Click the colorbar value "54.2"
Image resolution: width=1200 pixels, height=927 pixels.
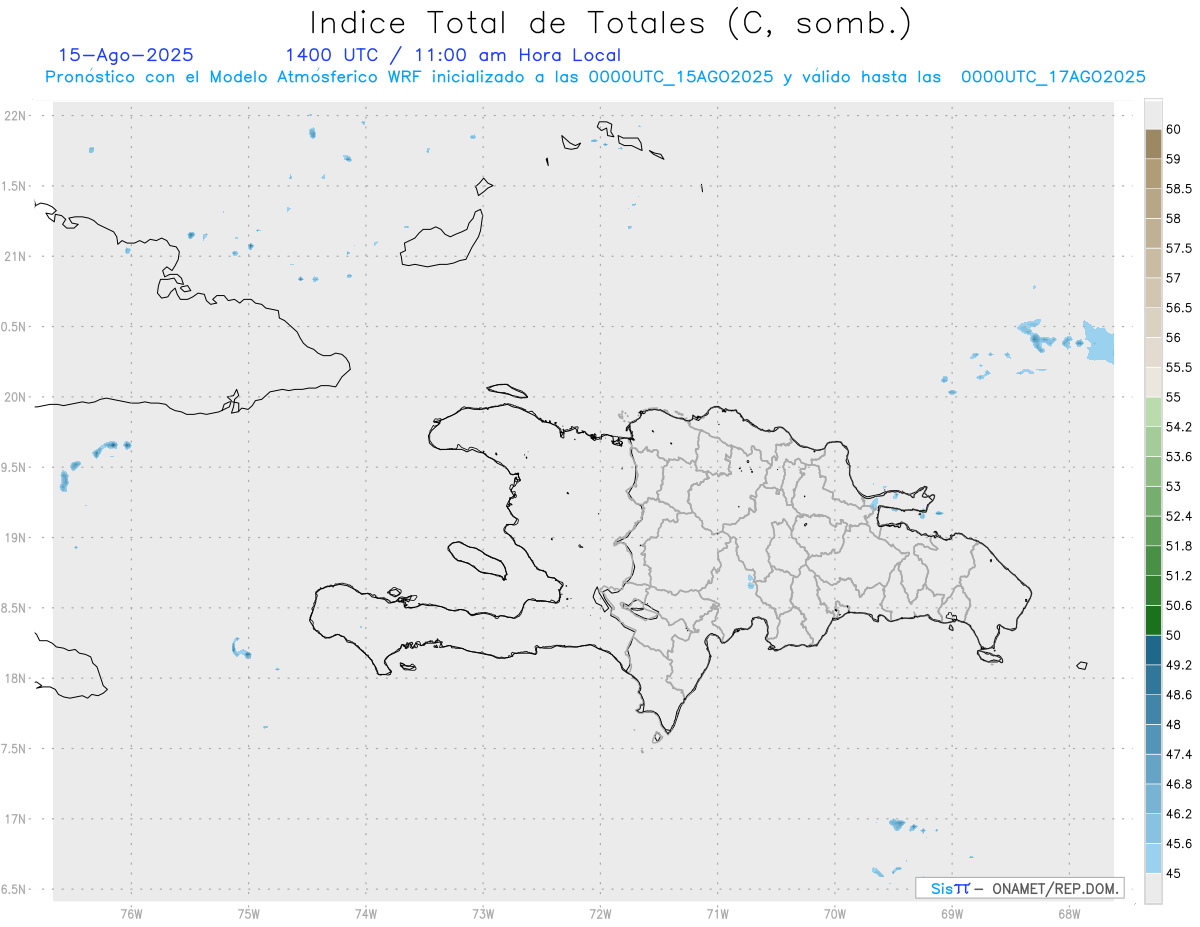click(1178, 427)
